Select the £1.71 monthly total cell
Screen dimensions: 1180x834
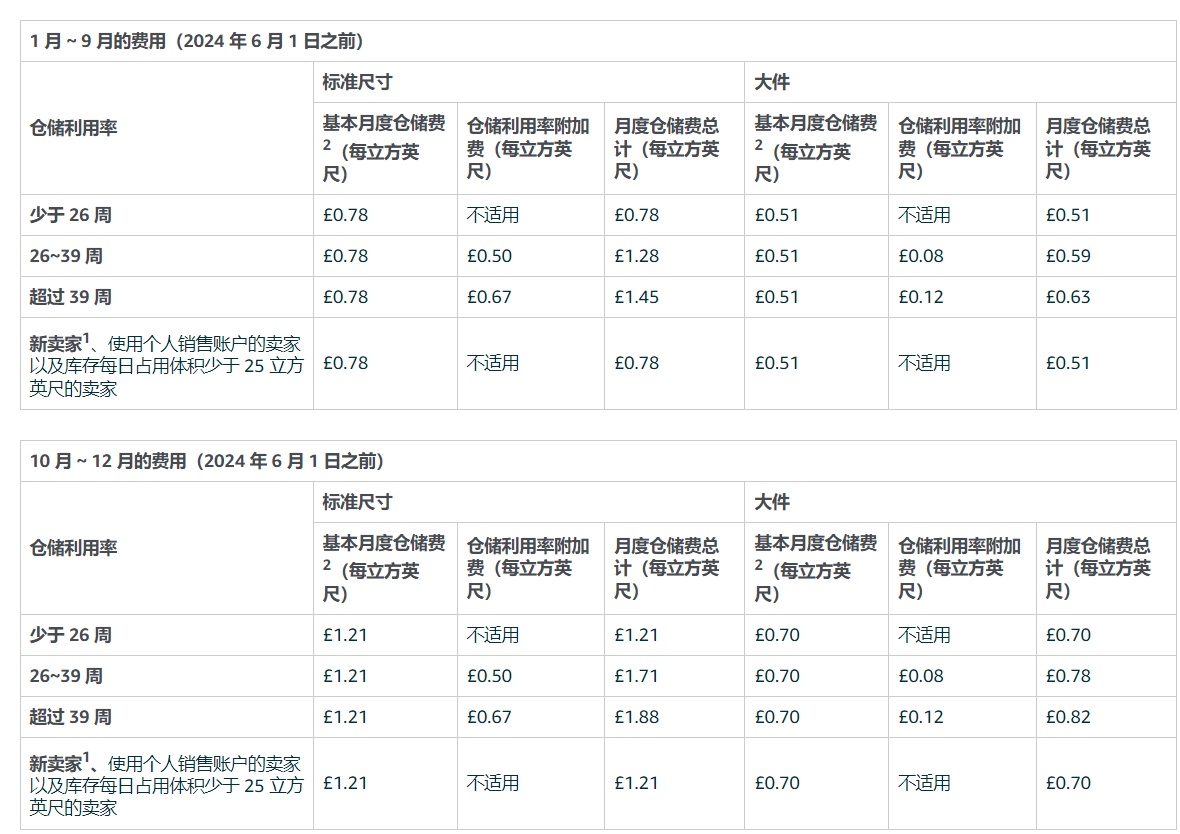click(637, 676)
